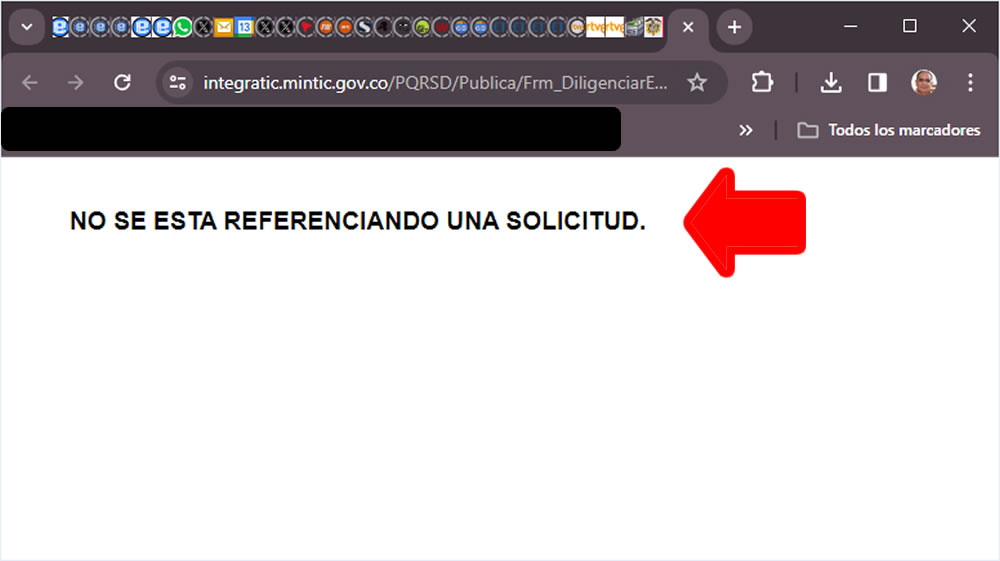This screenshot has width=1000, height=561.
Task: Open the tab search chevron dropdown
Action: tap(27, 27)
